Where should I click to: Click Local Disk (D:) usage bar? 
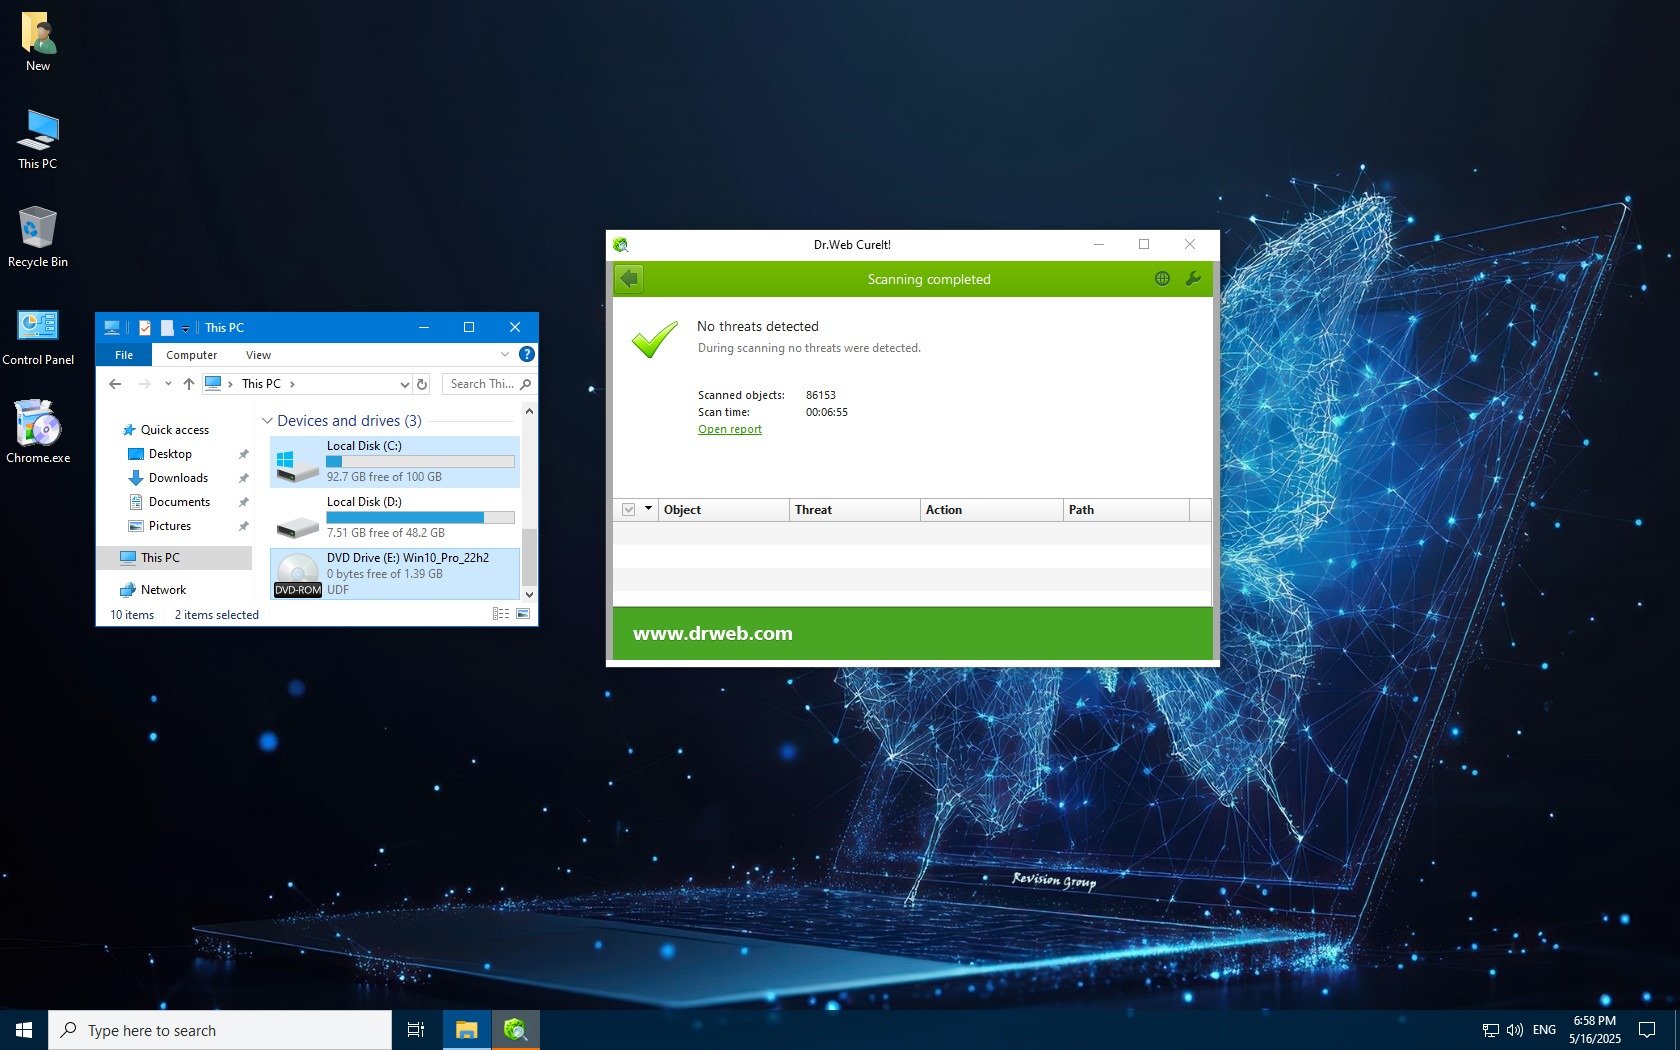421,518
